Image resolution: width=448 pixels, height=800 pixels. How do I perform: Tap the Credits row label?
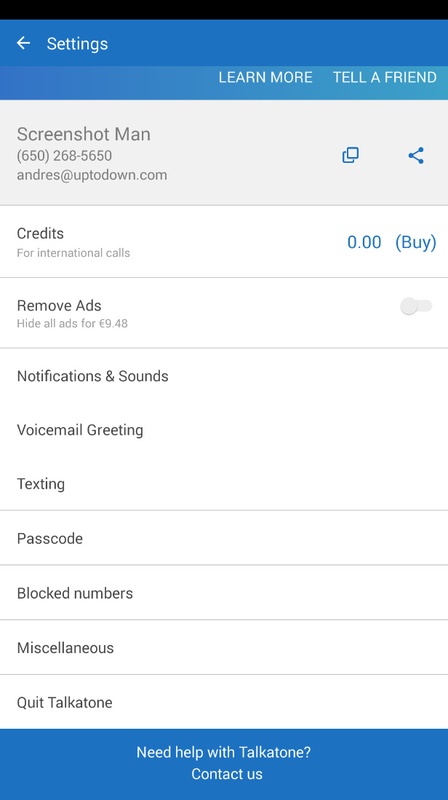pos(40,234)
